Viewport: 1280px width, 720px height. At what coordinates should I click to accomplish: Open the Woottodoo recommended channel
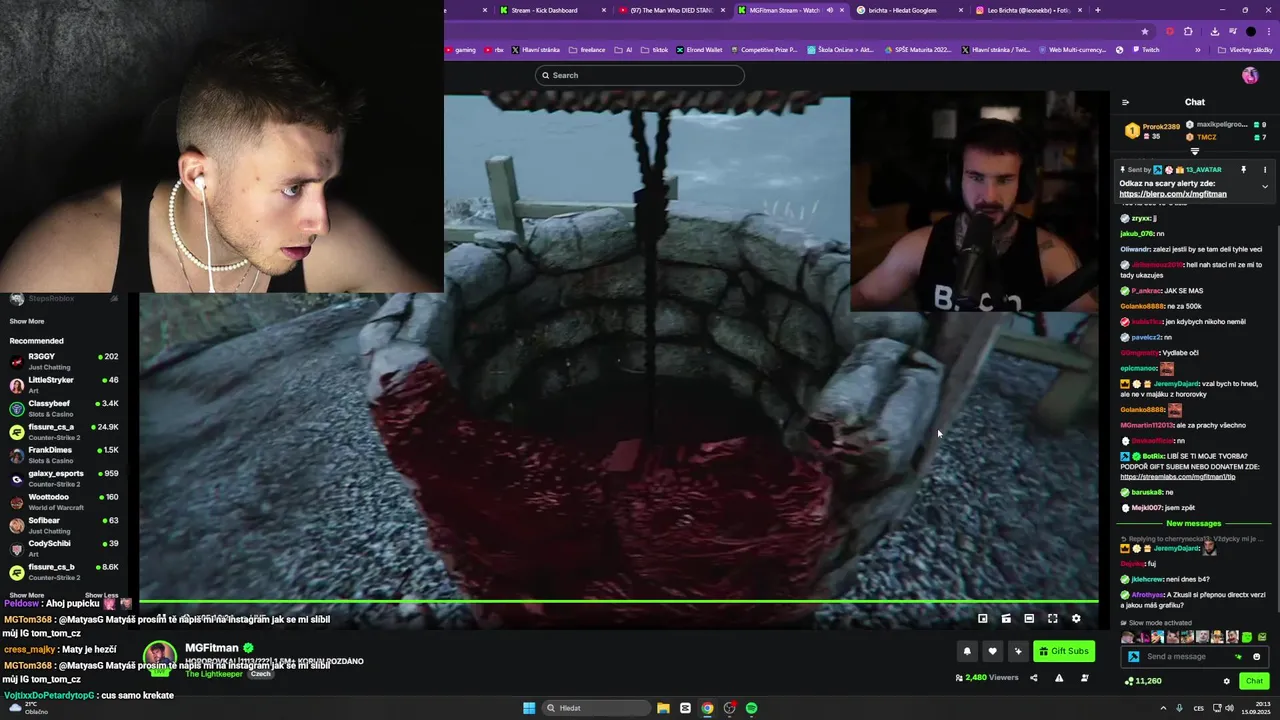(x=64, y=501)
